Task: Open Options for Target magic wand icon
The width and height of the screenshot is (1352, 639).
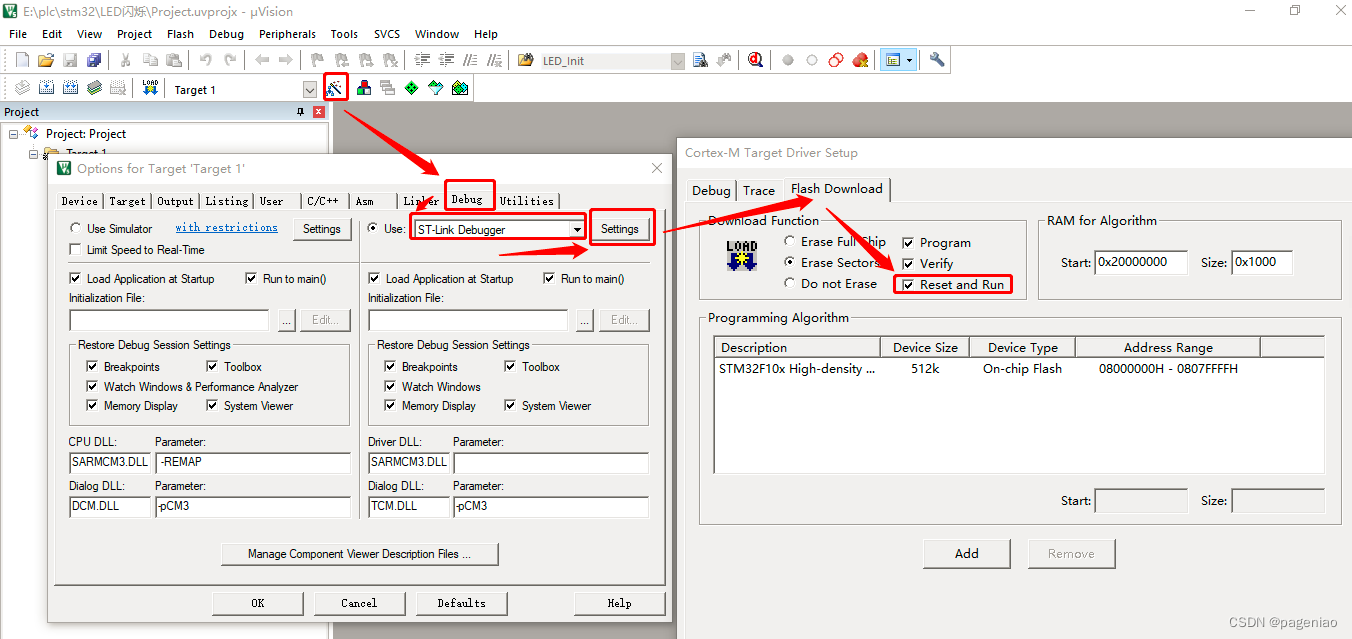Action: pos(335,88)
